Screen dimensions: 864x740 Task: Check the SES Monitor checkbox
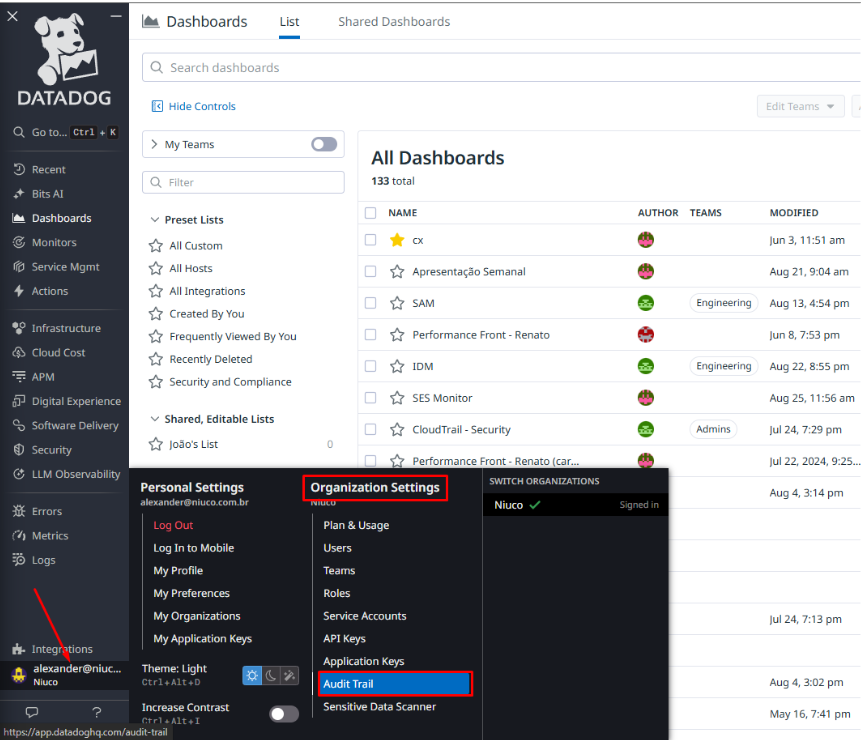pyautogui.click(x=371, y=397)
